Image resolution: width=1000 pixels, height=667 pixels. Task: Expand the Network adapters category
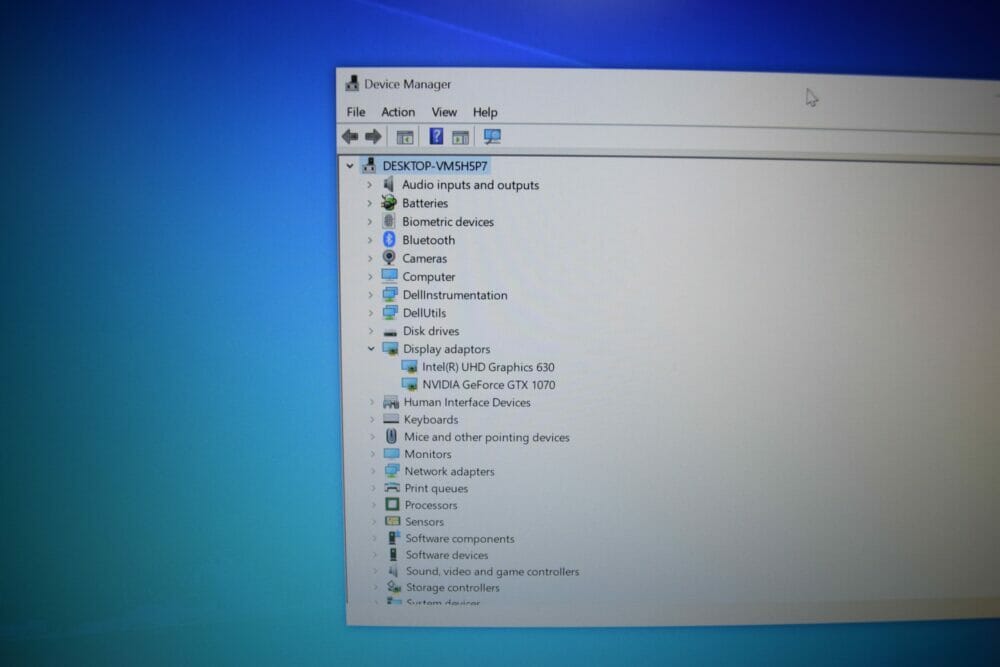click(373, 471)
